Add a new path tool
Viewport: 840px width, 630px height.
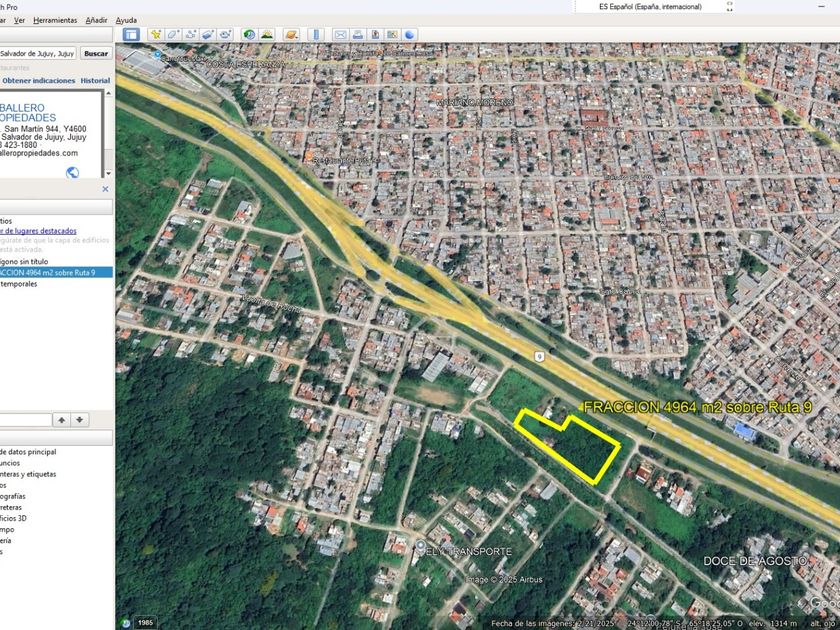[191, 35]
